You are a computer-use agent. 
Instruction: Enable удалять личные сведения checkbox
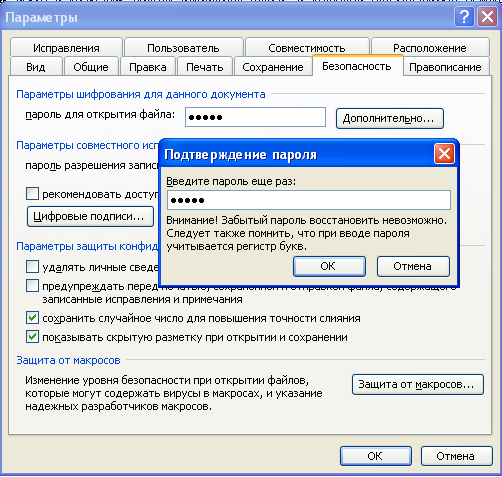32,267
